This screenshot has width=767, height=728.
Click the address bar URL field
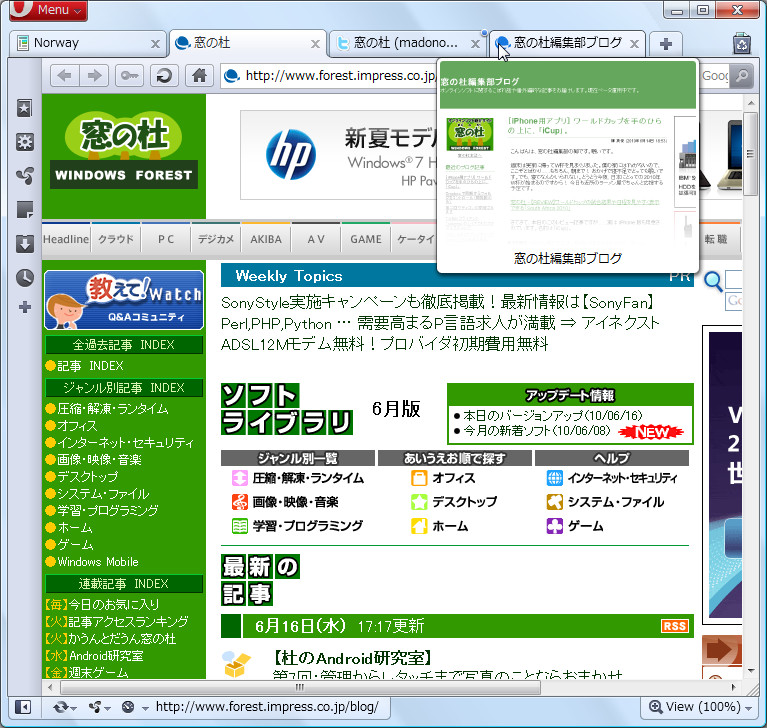click(x=329, y=76)
